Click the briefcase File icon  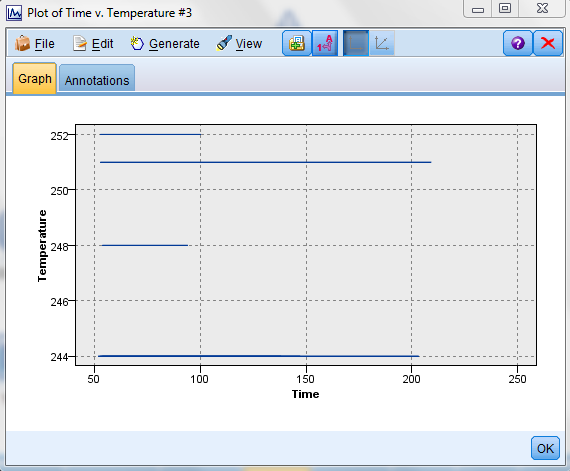click(x=22, y=44)
